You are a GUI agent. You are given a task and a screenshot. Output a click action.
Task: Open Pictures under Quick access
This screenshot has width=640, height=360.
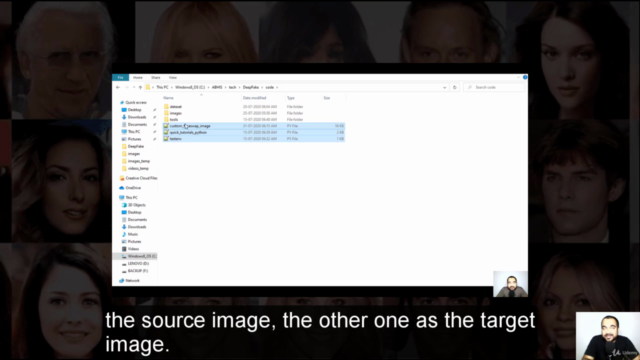point(134,139)
